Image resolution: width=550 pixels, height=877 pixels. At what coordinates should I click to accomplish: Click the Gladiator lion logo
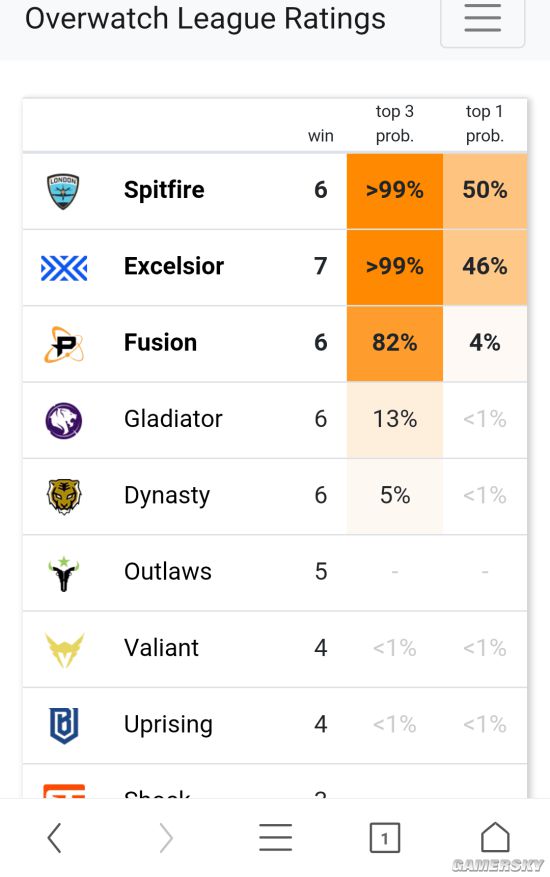pos(64,420)
